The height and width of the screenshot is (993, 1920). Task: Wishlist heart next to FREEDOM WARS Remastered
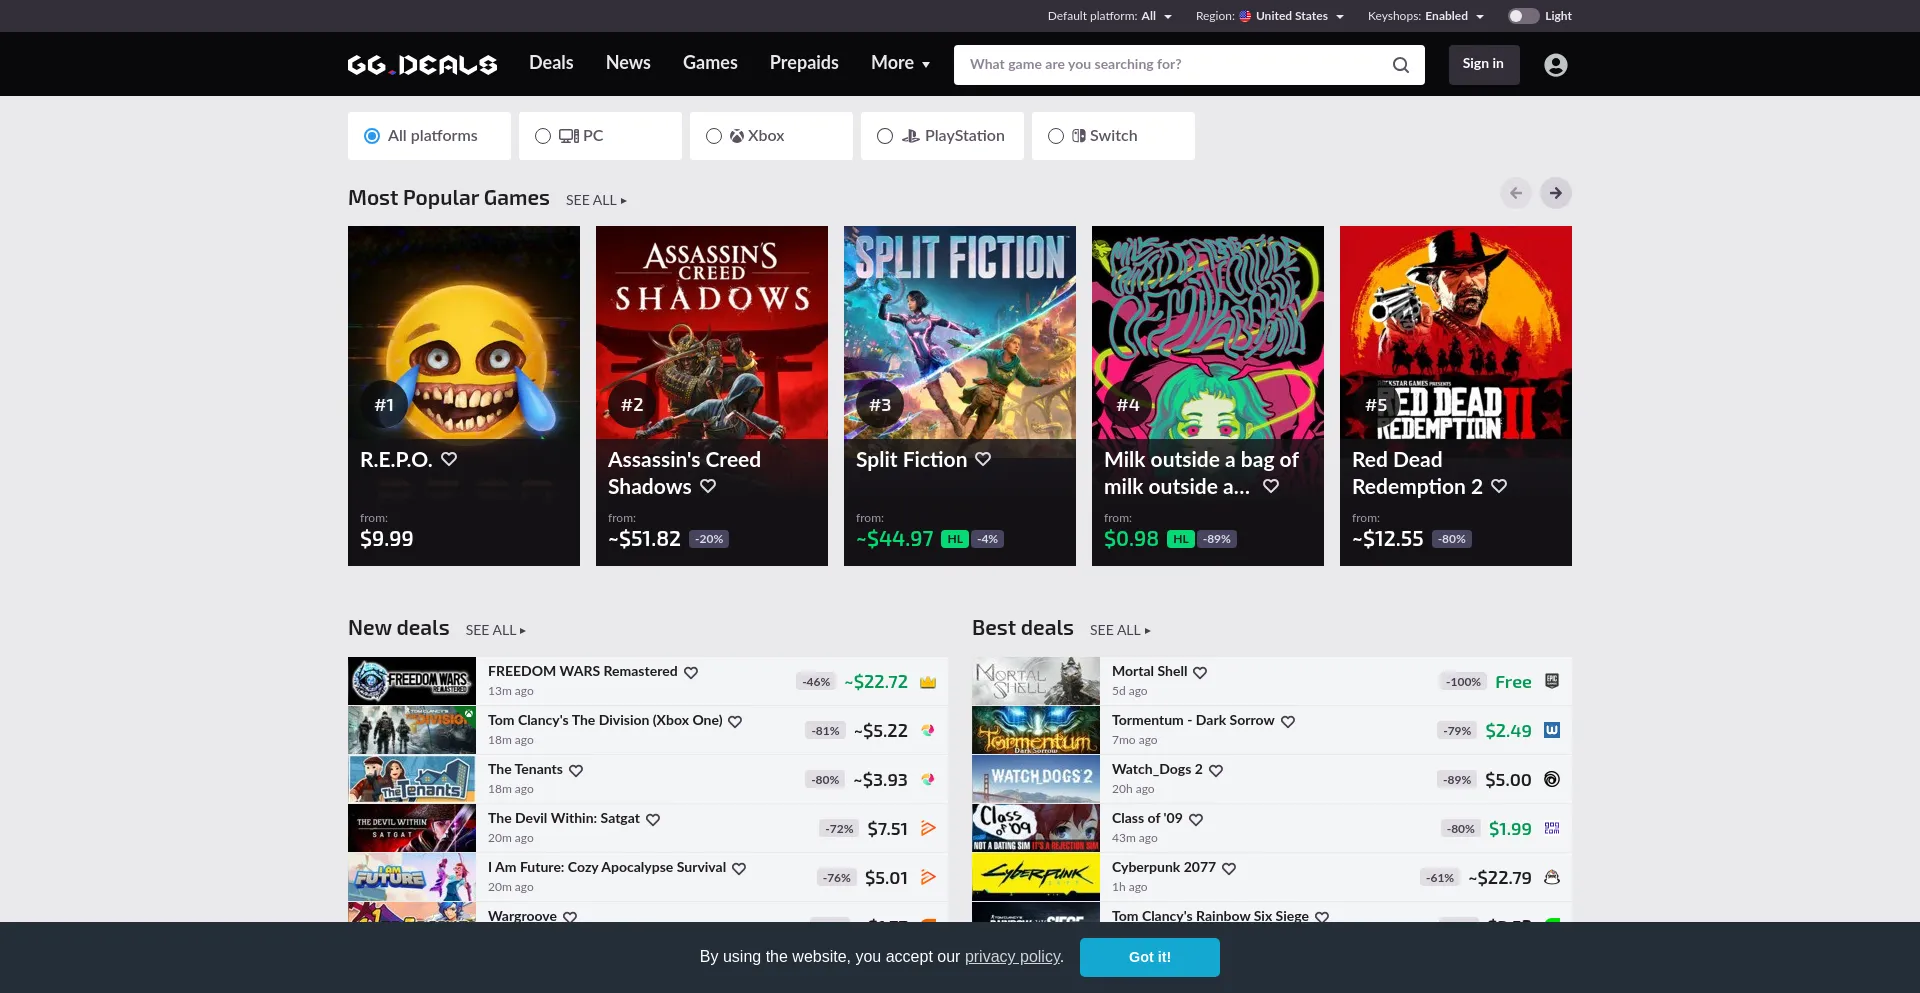point(691,672)
